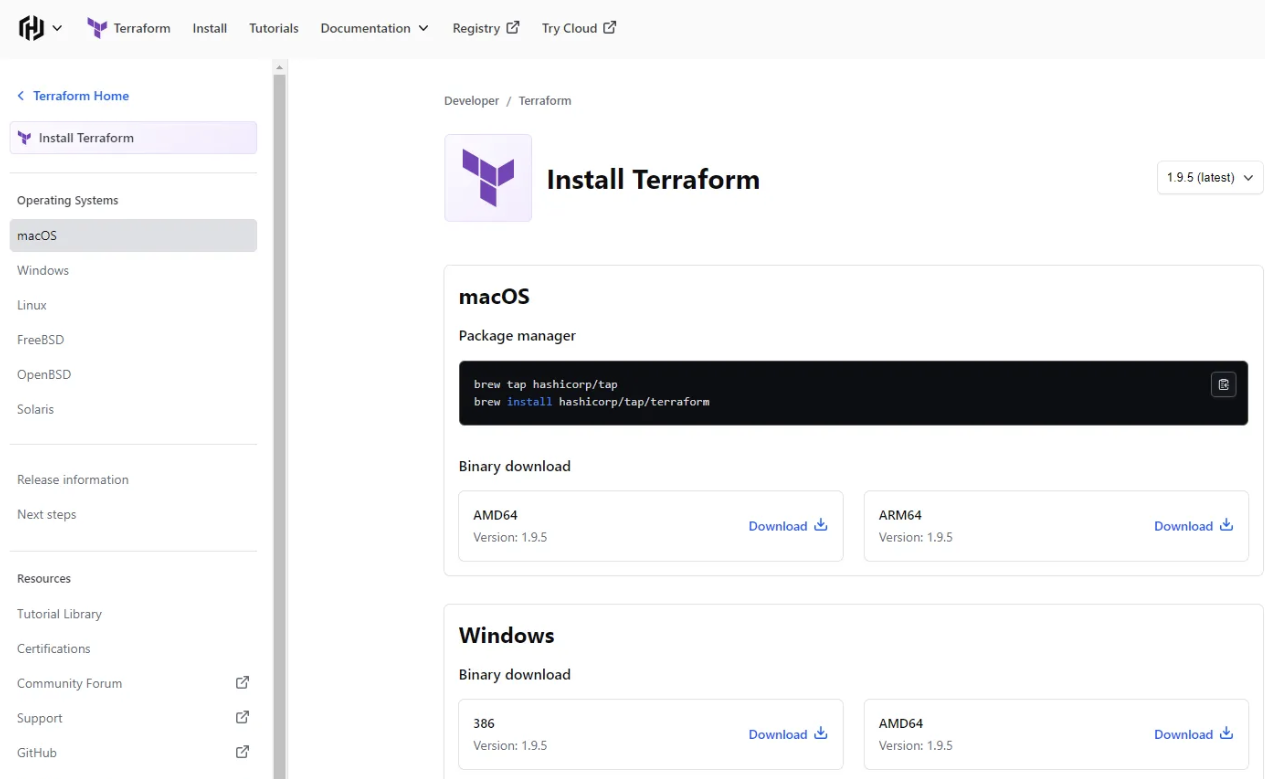Select Install Terraform sidebar item
This screenshot has width=1265, height=779.
point(133,138)
